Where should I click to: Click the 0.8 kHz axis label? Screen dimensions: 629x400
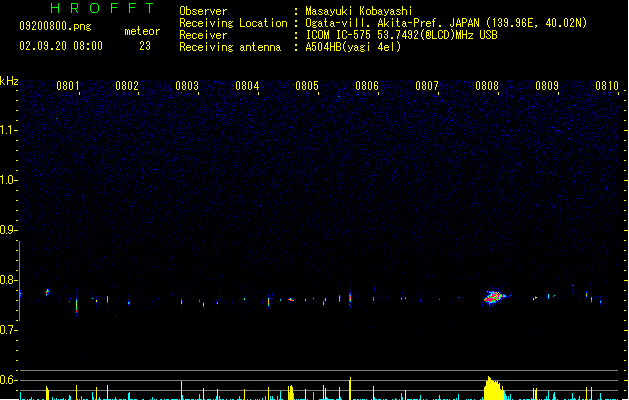click(8, 280)
